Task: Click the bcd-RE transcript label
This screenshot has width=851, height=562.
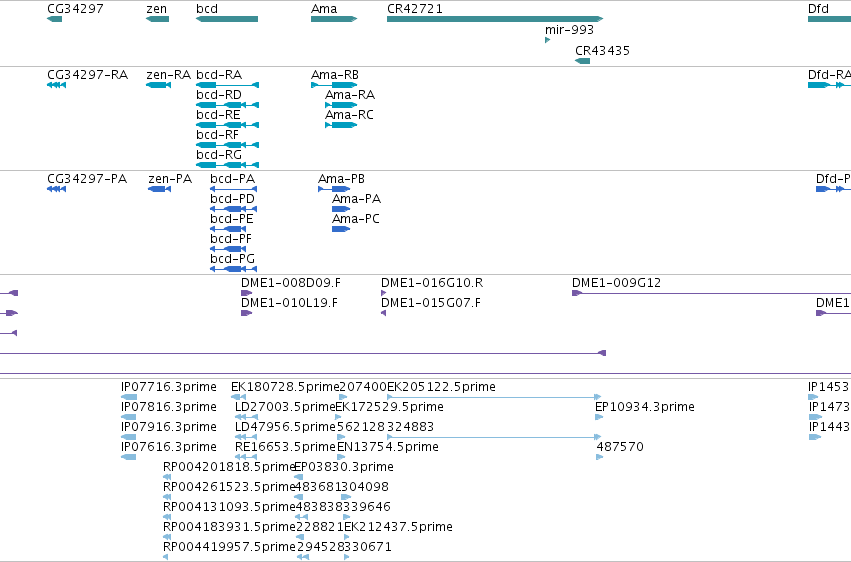Action: tap(218, 115)
